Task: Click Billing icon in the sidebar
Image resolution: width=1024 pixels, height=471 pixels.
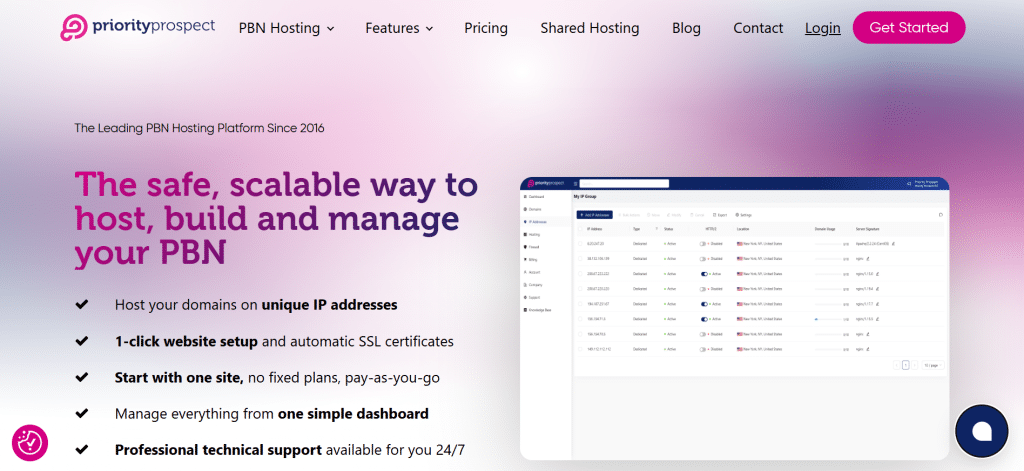Action: (525, 259)
